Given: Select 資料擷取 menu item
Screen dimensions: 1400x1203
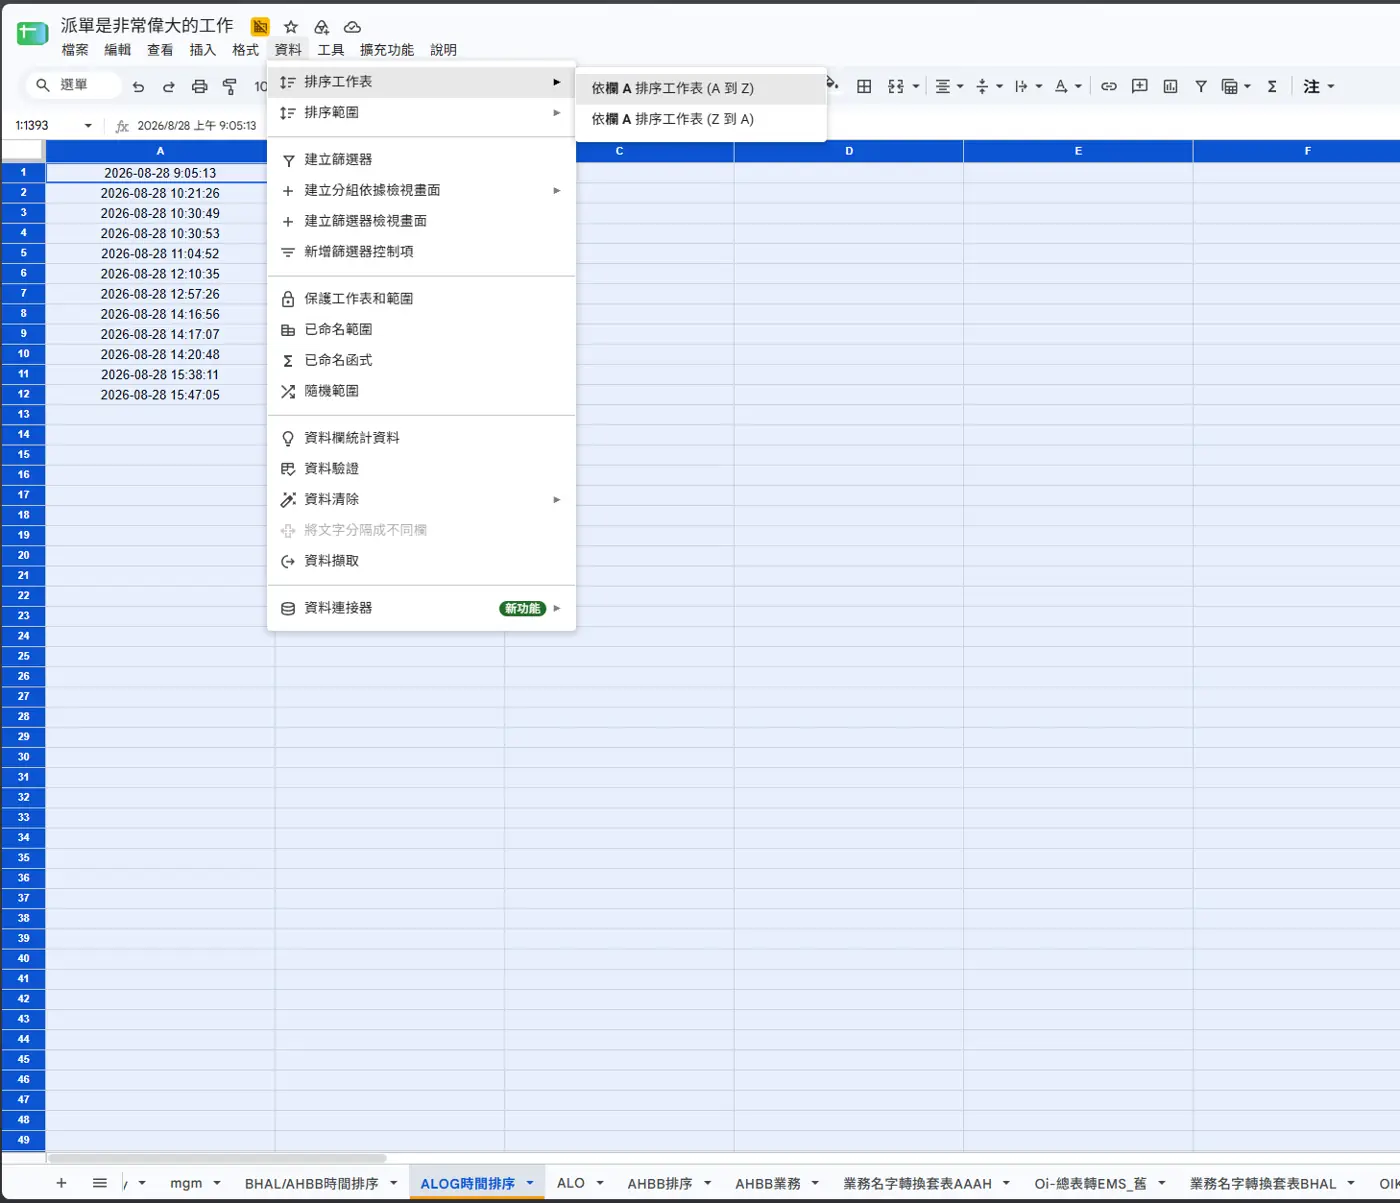Looking at the screenshot, I should tap(421, 561).
